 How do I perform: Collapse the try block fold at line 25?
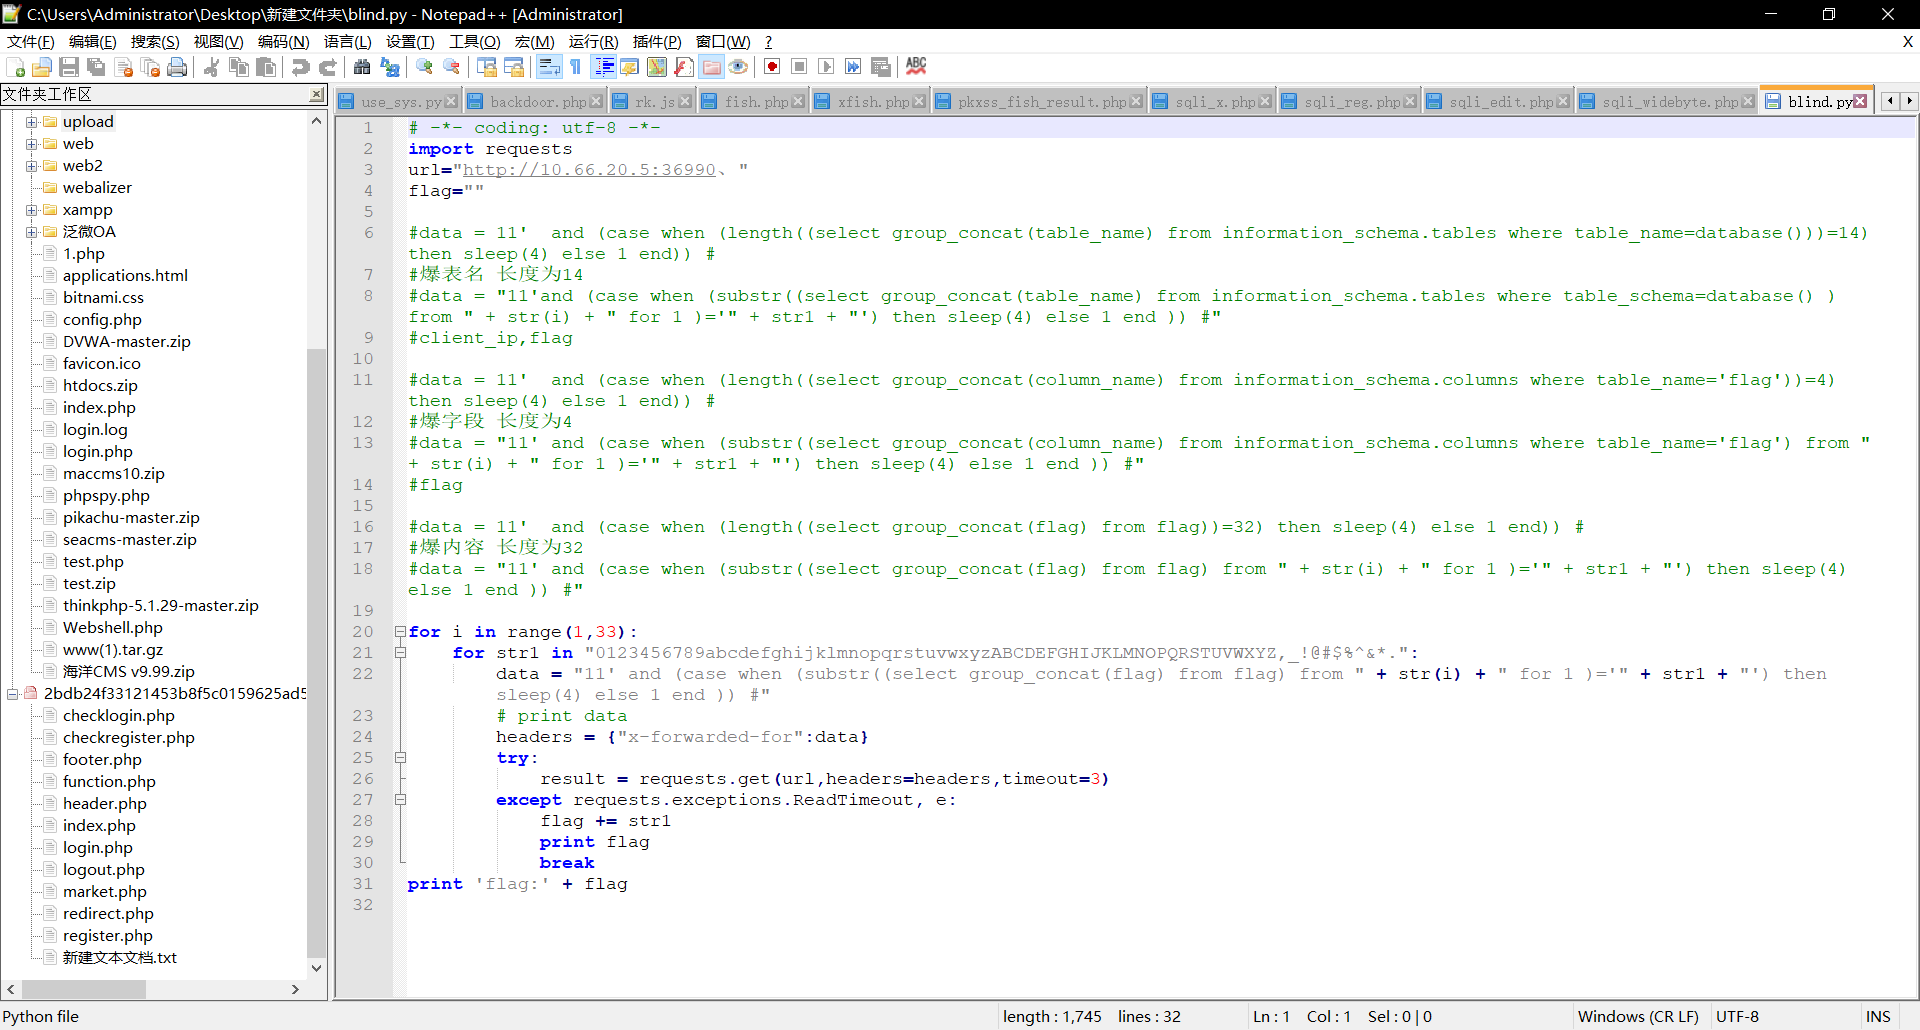[x=400, y=758]
